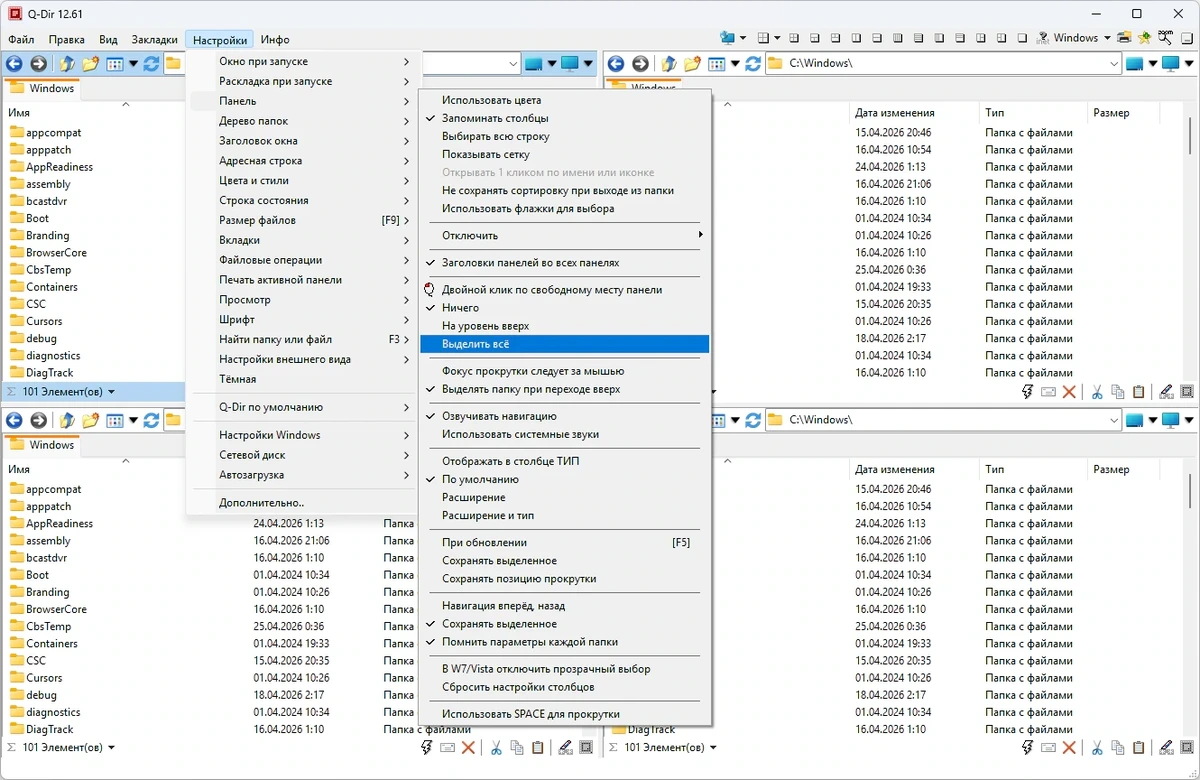Expand Окно при запуске submenu
Screen dimensions: 1200x780
tap(301, 61)
